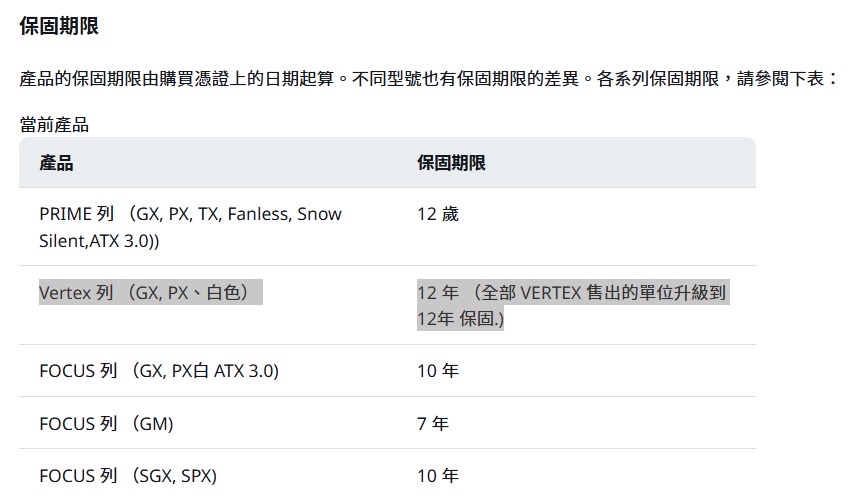Click the 當前產品 label above the table
This screenshot has height=499, width=856.
click(x=54, y=125)
